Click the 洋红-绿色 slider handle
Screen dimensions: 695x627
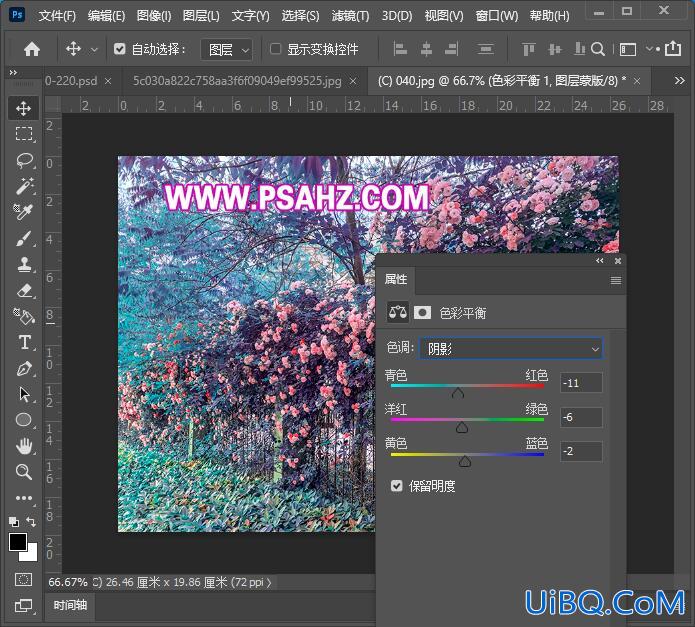tap(462, 427)
